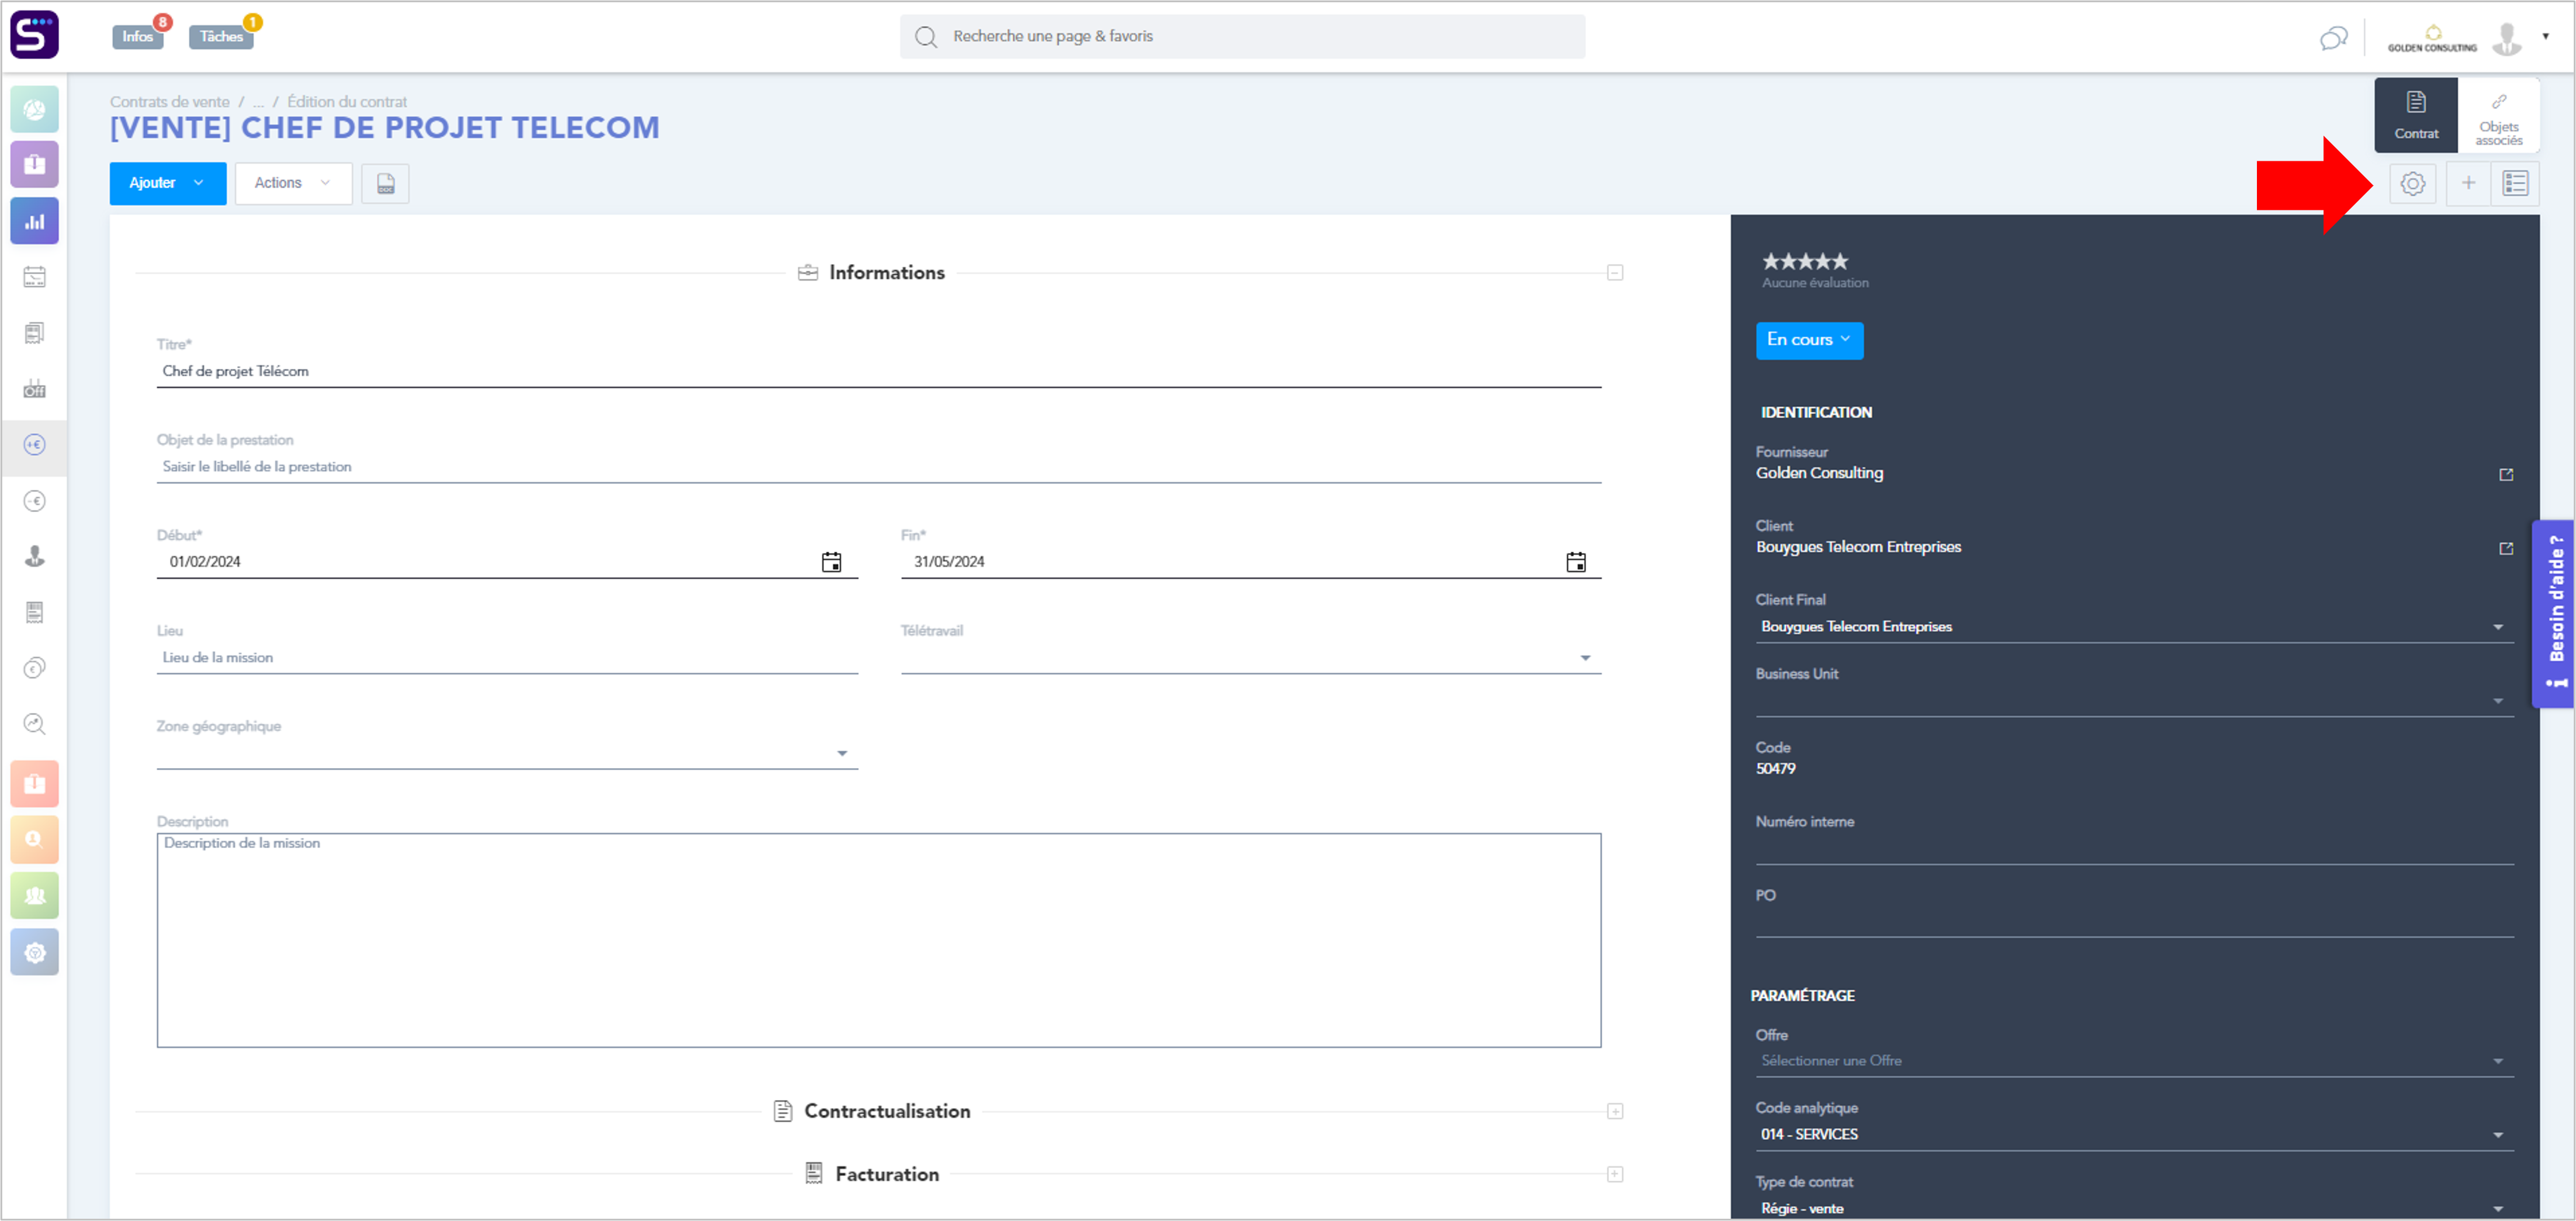Click the Numéro interne input field

click(2135, 849)
